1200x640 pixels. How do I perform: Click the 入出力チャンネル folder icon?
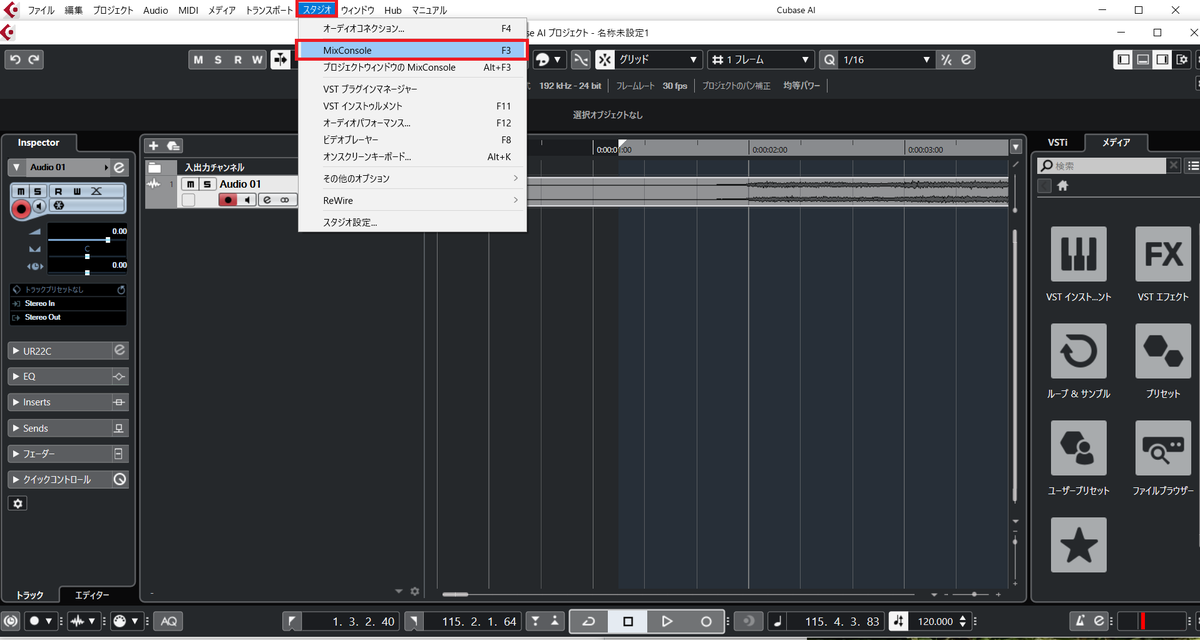[x=155, y=167]
